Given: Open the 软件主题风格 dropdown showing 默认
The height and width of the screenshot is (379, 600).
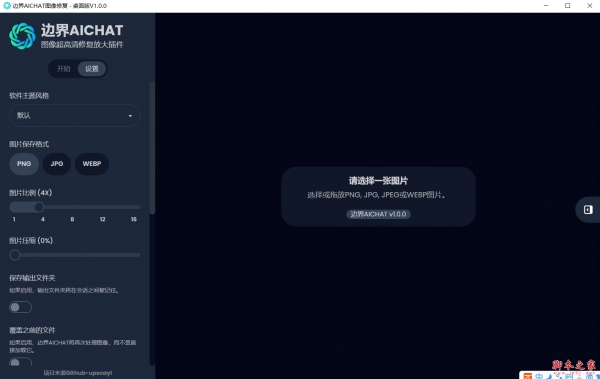Looking at the screenshot, I should [x=75, y=115].
